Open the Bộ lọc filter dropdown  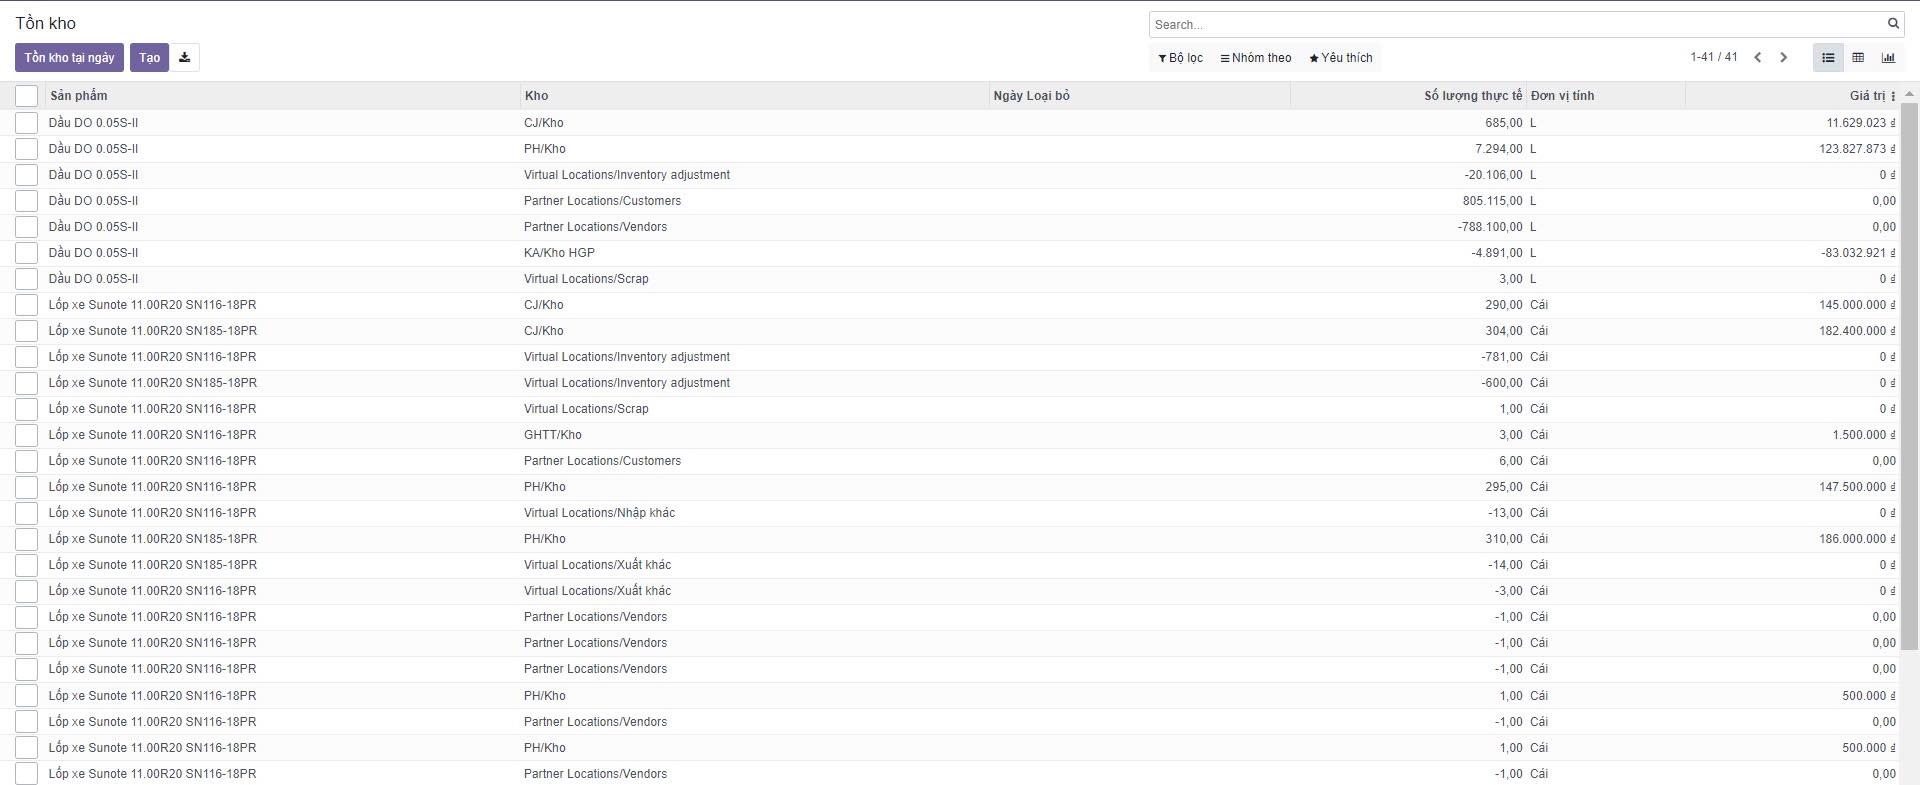(x=1180, y=58)
